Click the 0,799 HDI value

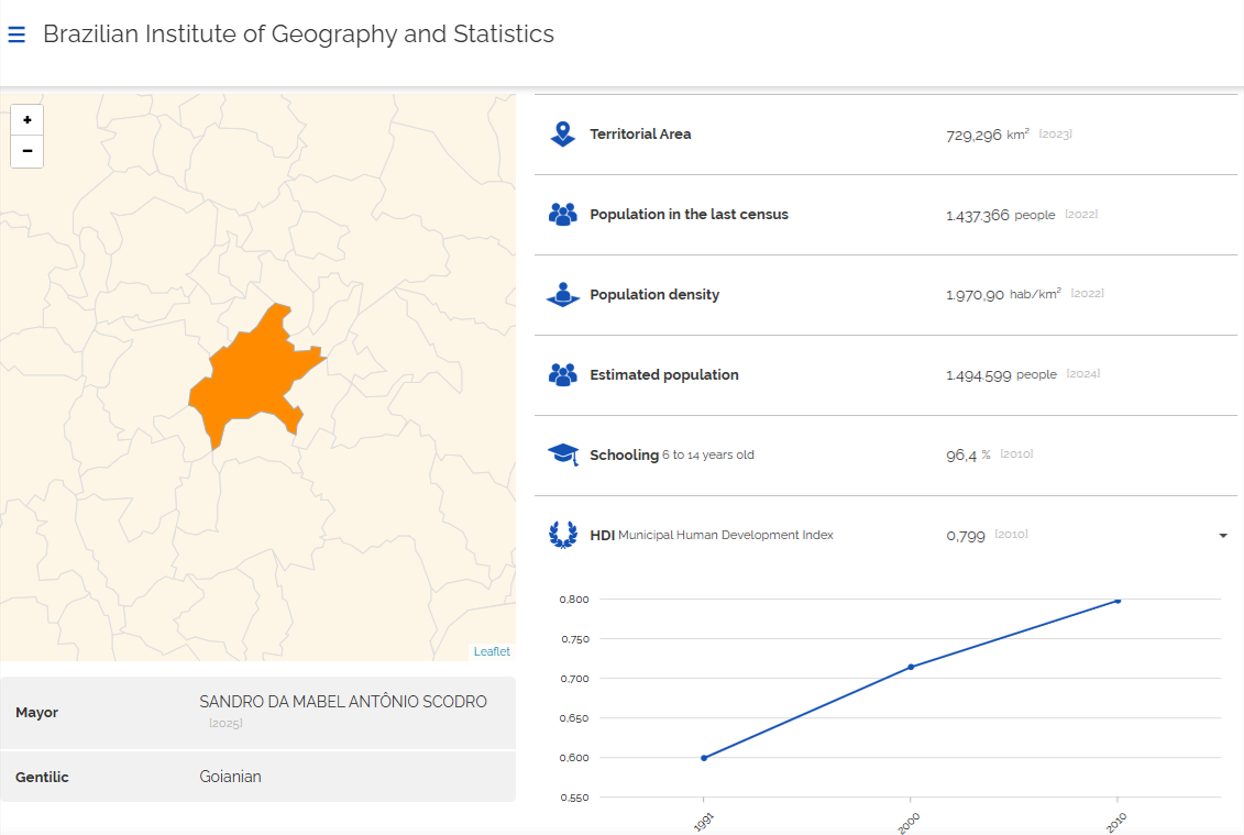pyautogui.click(x=966, y=536)
